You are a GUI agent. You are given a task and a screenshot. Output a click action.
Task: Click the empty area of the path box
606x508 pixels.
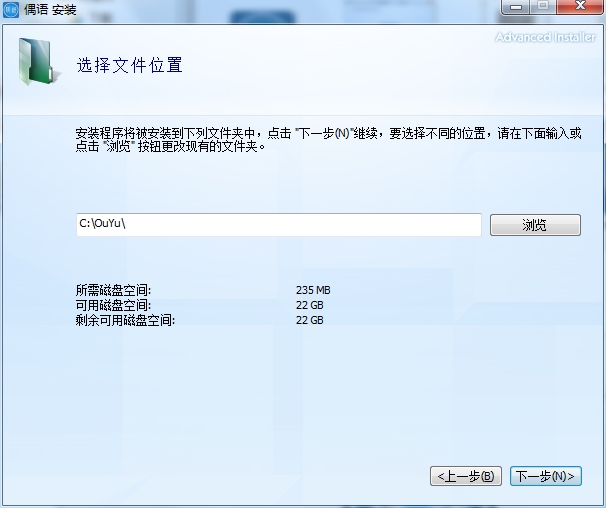303,224
